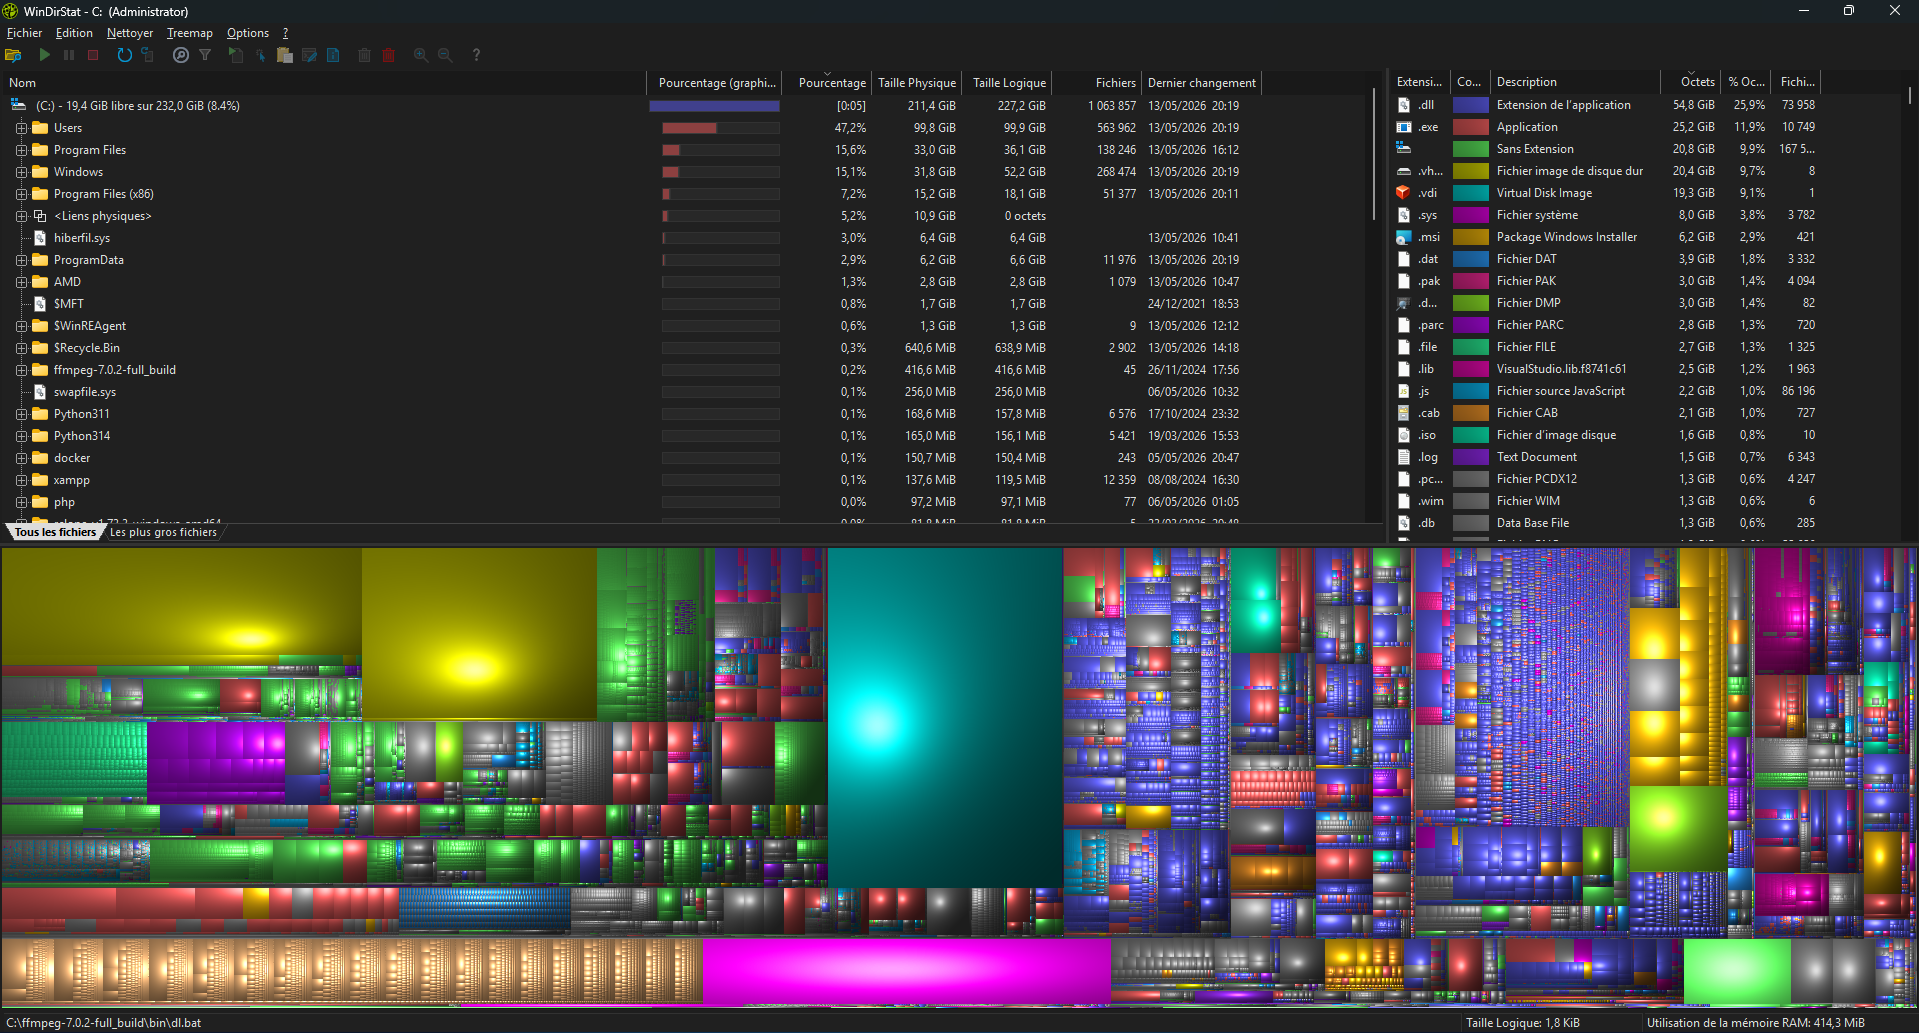1919x1033 pixels.
Task: Expand the AMD folder
Action: coord(21,282)
